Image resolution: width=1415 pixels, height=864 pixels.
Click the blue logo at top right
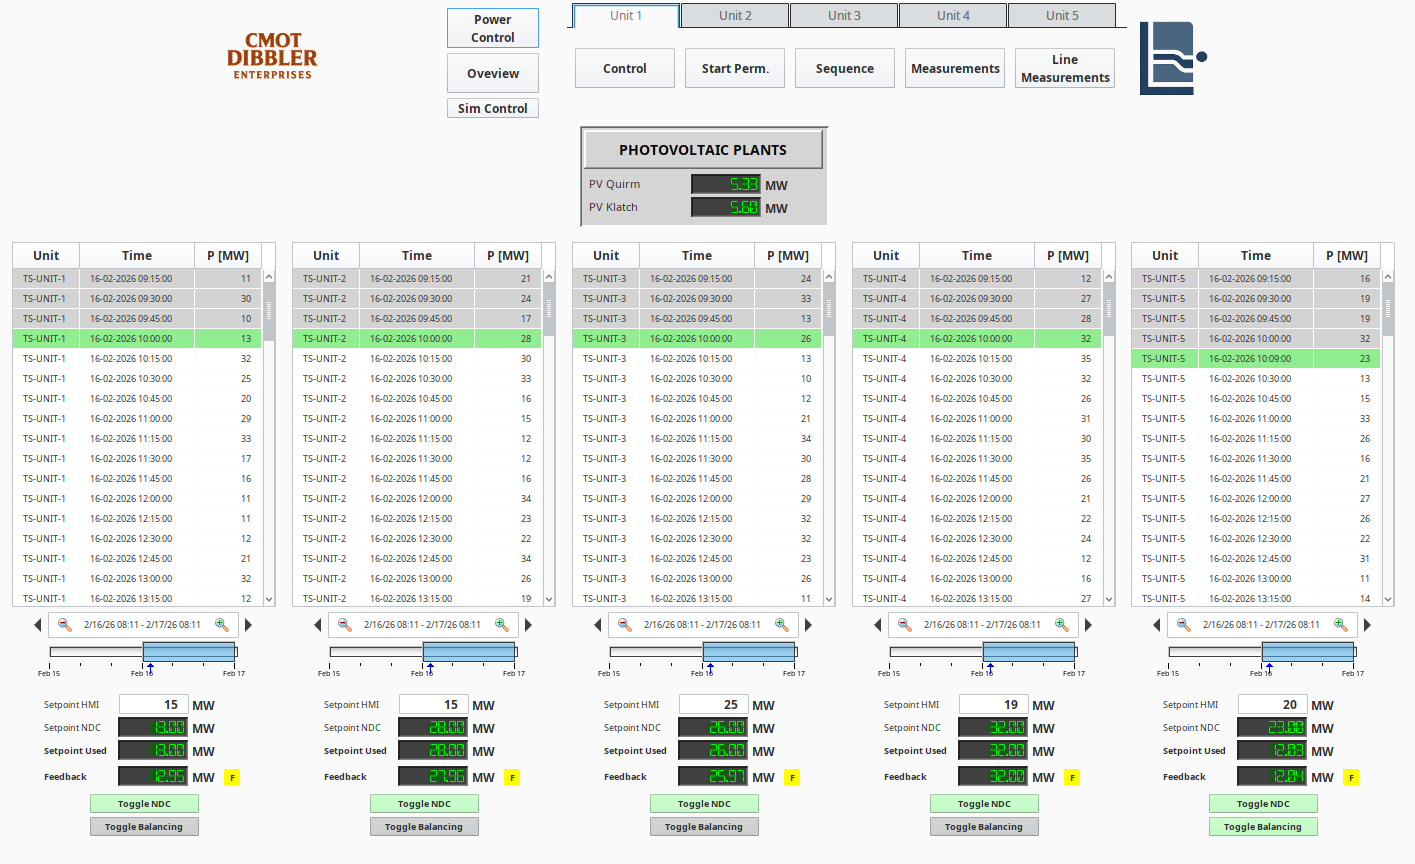tap(1171, 58)
